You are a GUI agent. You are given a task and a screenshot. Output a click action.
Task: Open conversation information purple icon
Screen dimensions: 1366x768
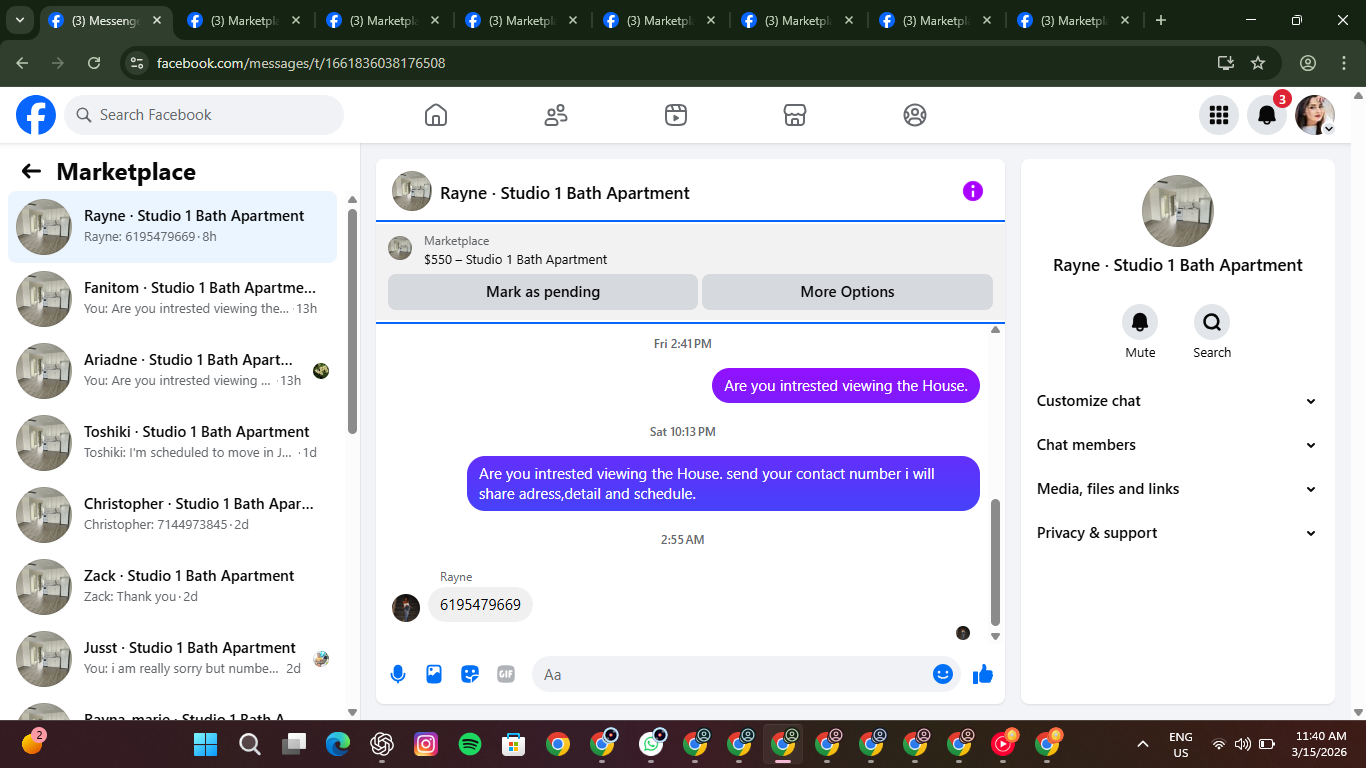[973, 191]
